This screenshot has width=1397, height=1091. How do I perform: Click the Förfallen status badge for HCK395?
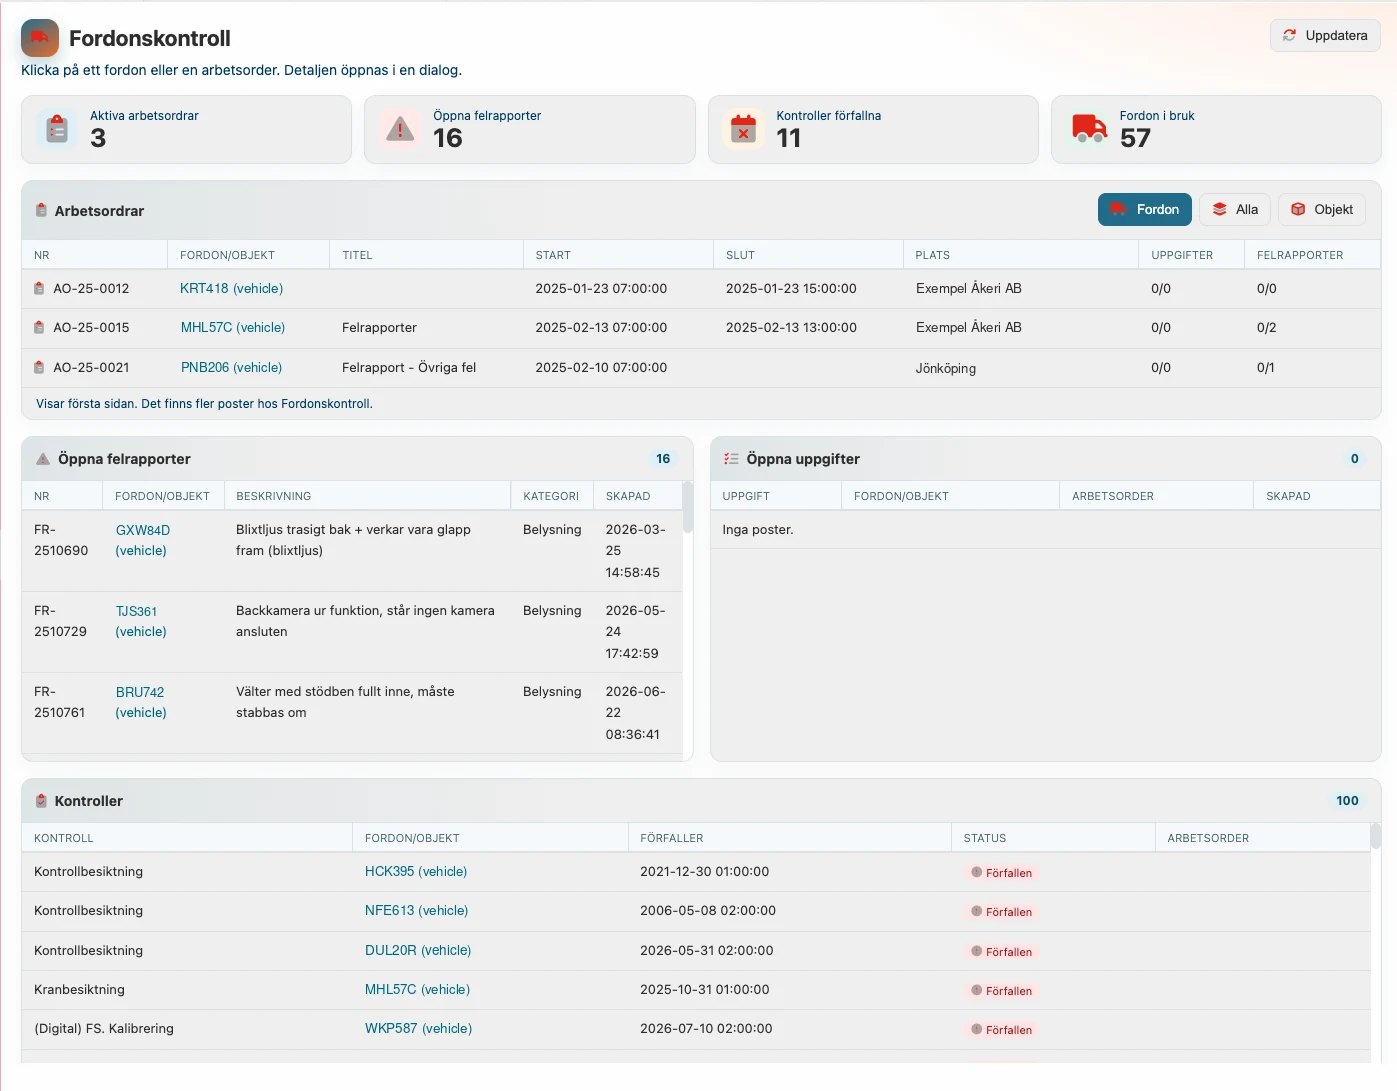1001,873
